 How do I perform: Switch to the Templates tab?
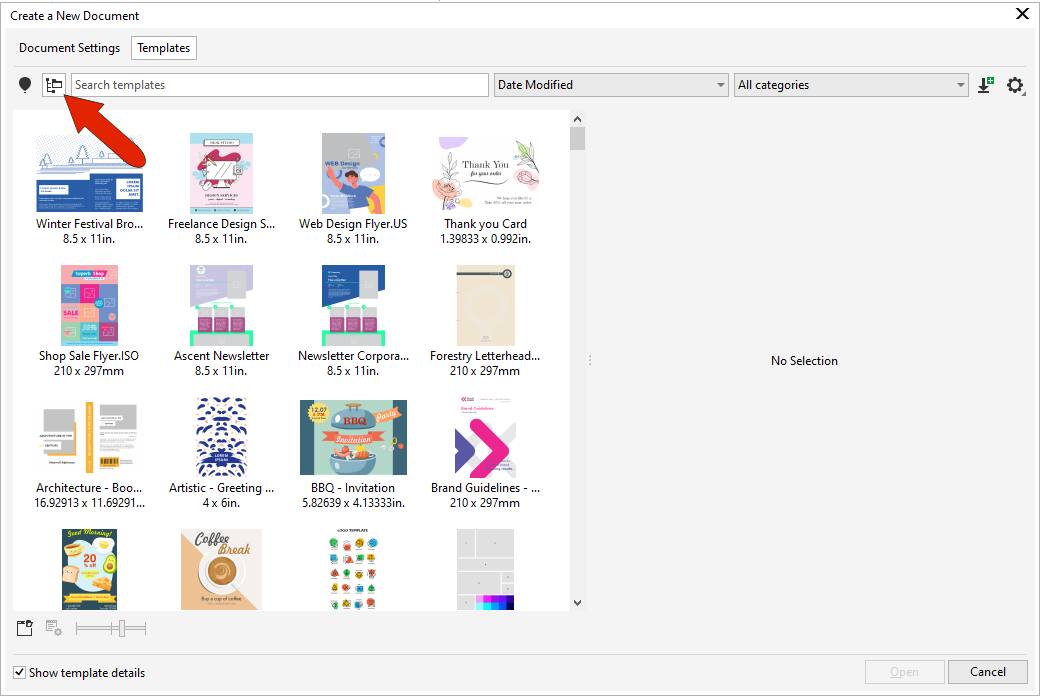pos(163,47)
